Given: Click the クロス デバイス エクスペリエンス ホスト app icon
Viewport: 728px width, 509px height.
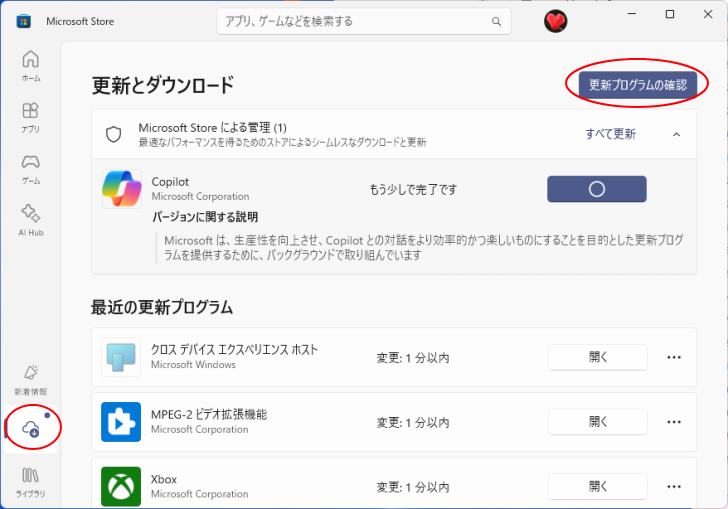Looking at the screenshot, I should (x=121, y=357).
